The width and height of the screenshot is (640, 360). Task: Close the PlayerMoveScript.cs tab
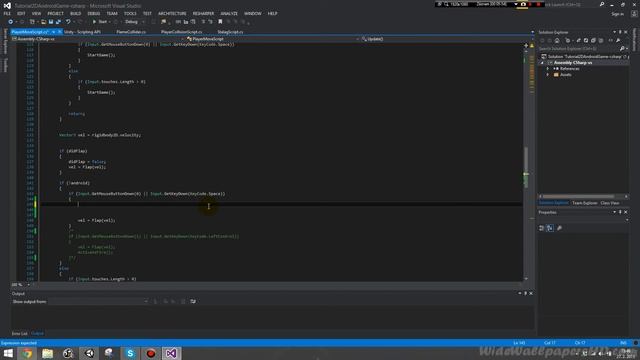coord(60,32)
